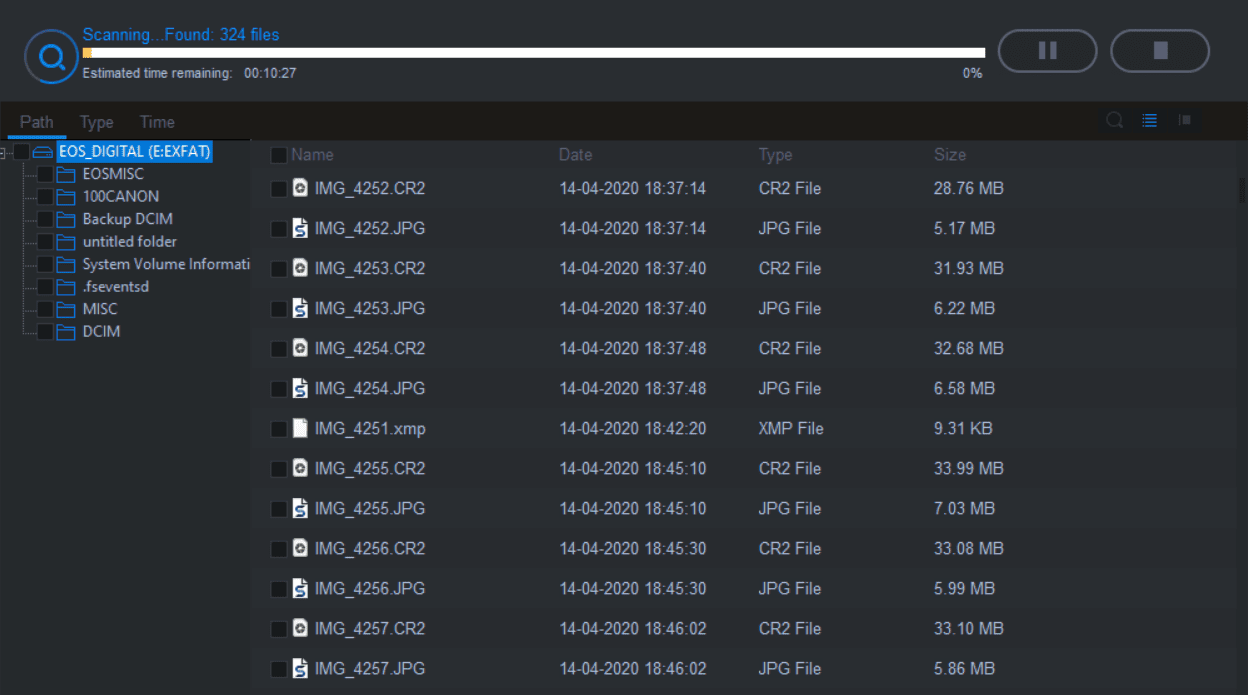Stop the running scan
Viewport: 1248px width, 695px height.
[x=1160, y=51]
